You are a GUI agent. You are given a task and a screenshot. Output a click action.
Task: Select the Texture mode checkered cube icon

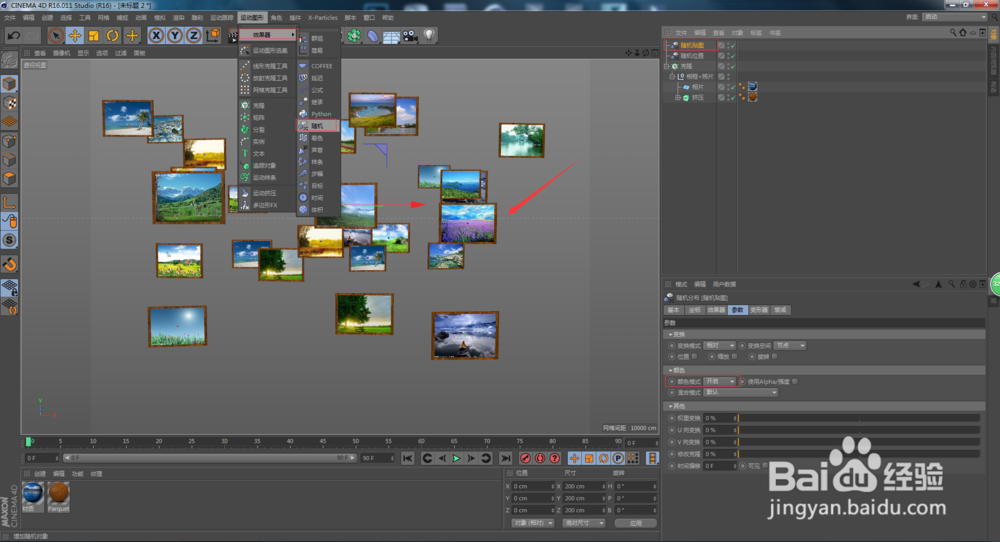tap(10, 103)
